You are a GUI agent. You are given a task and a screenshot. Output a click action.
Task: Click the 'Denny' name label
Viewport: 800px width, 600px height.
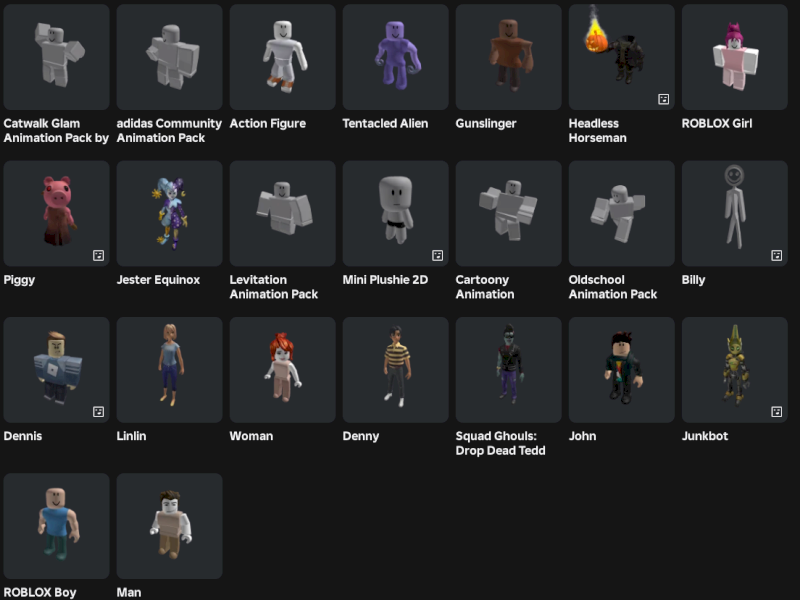[361, 436]
